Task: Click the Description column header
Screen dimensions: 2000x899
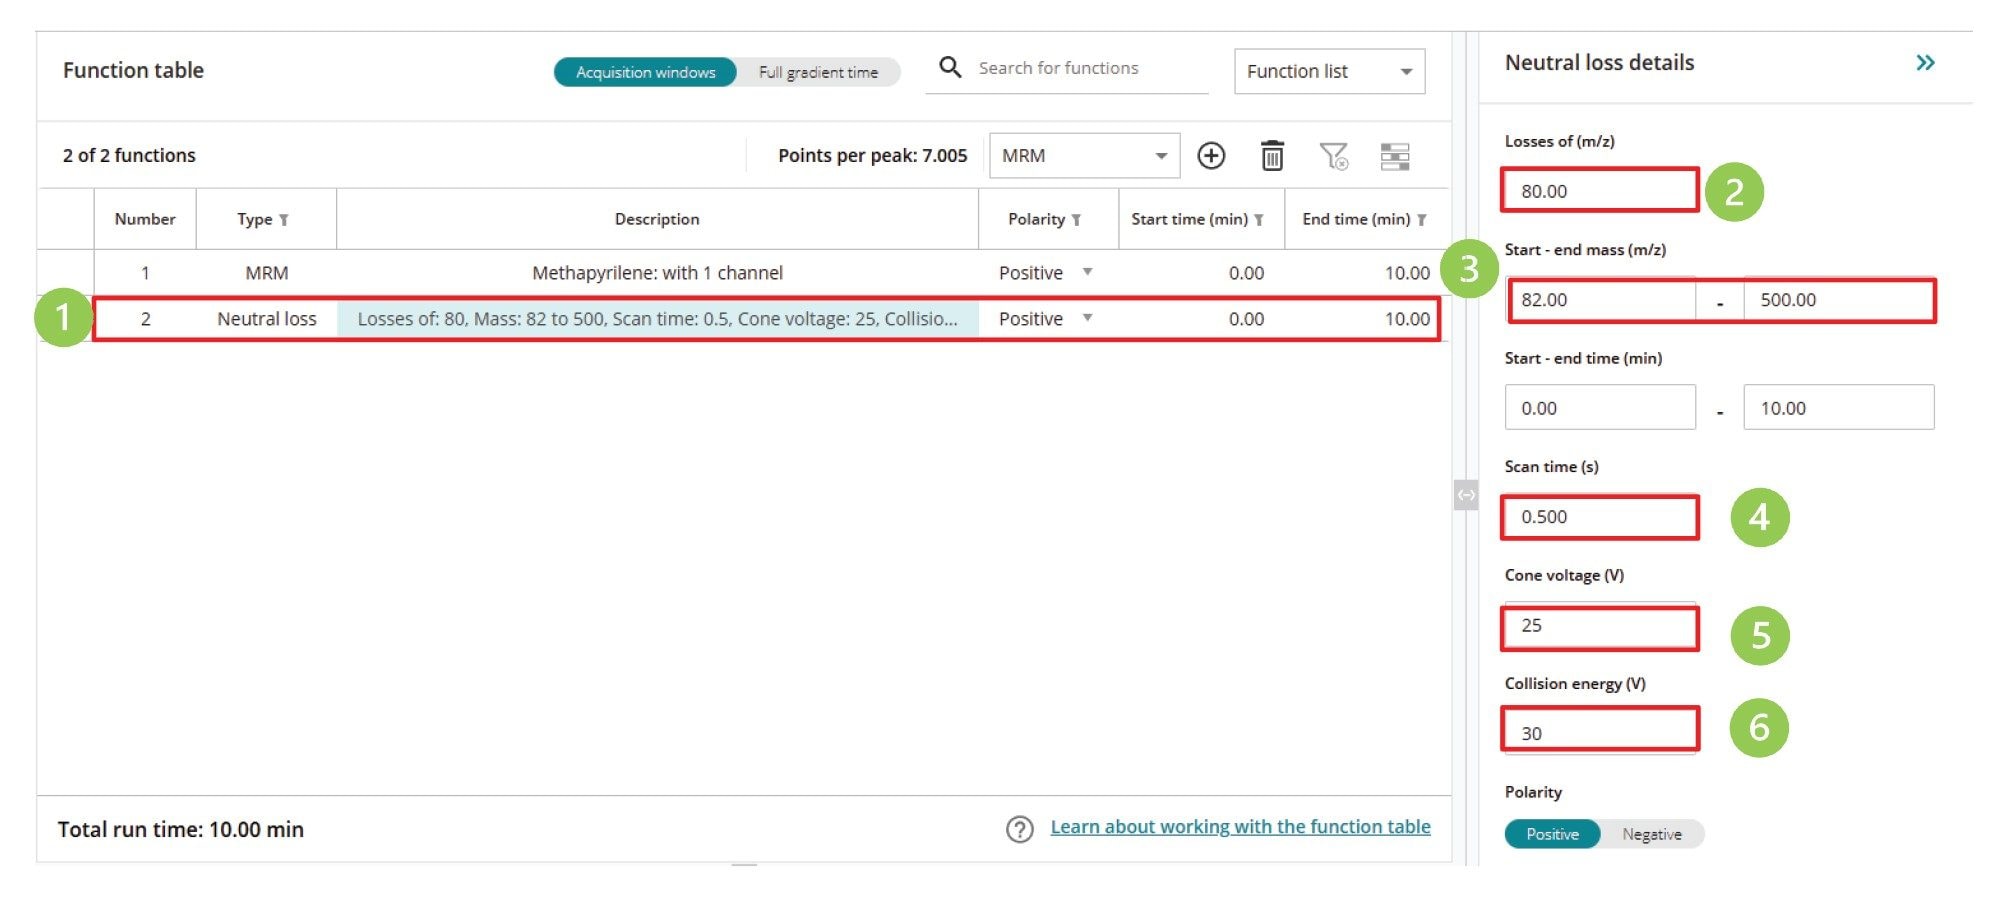Action: [x=657, y=219]
